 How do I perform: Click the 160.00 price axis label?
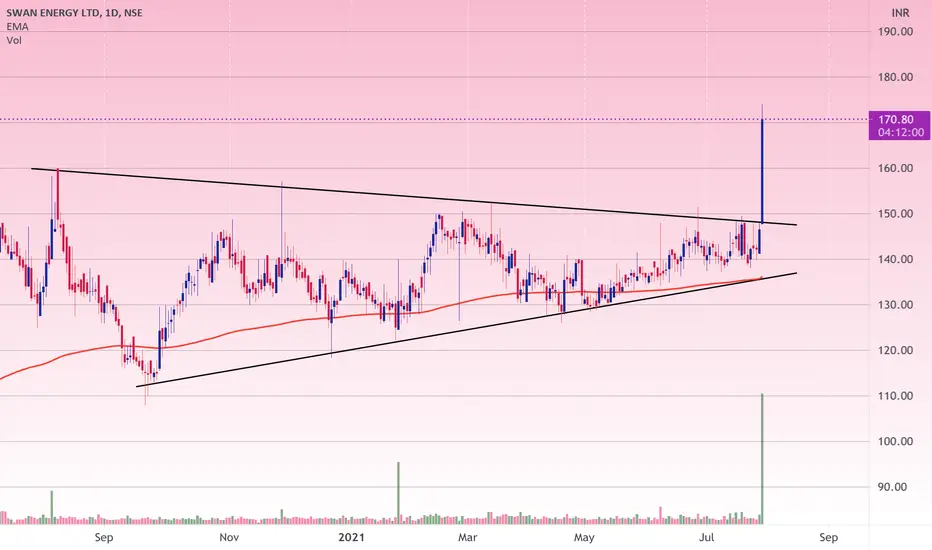[896, 168]
